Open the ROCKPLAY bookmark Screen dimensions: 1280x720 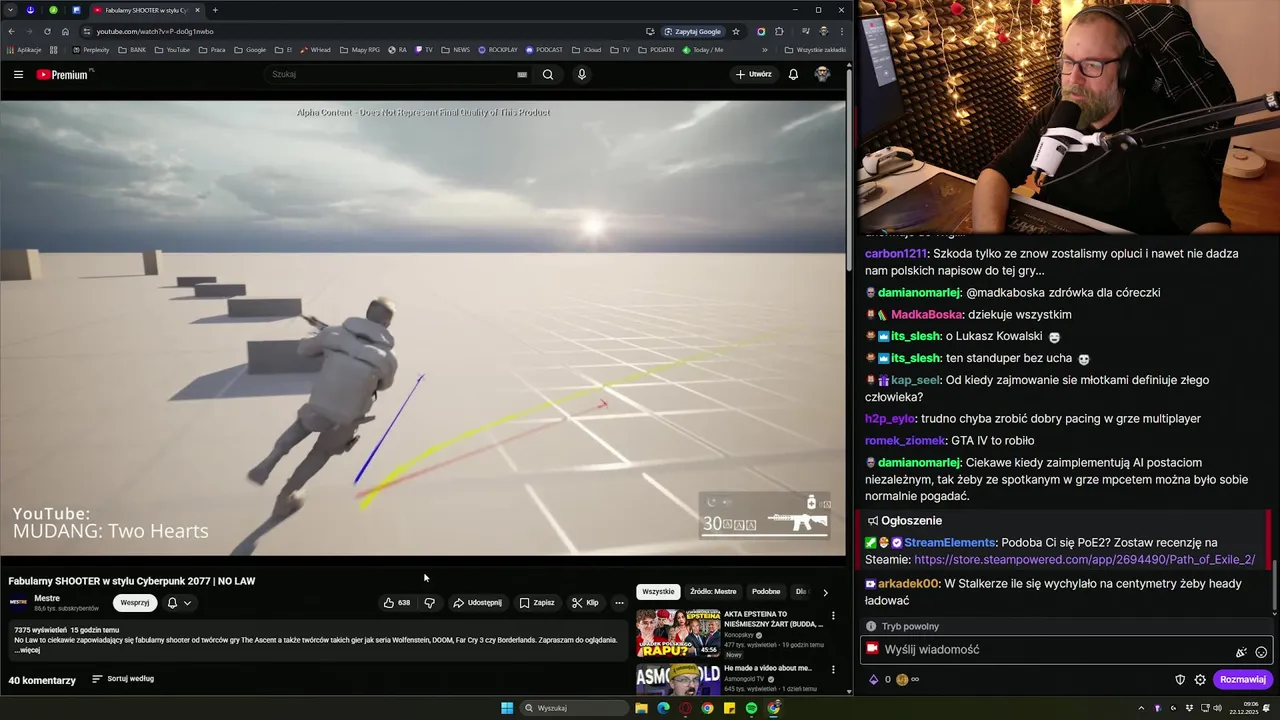pos(498,49)
